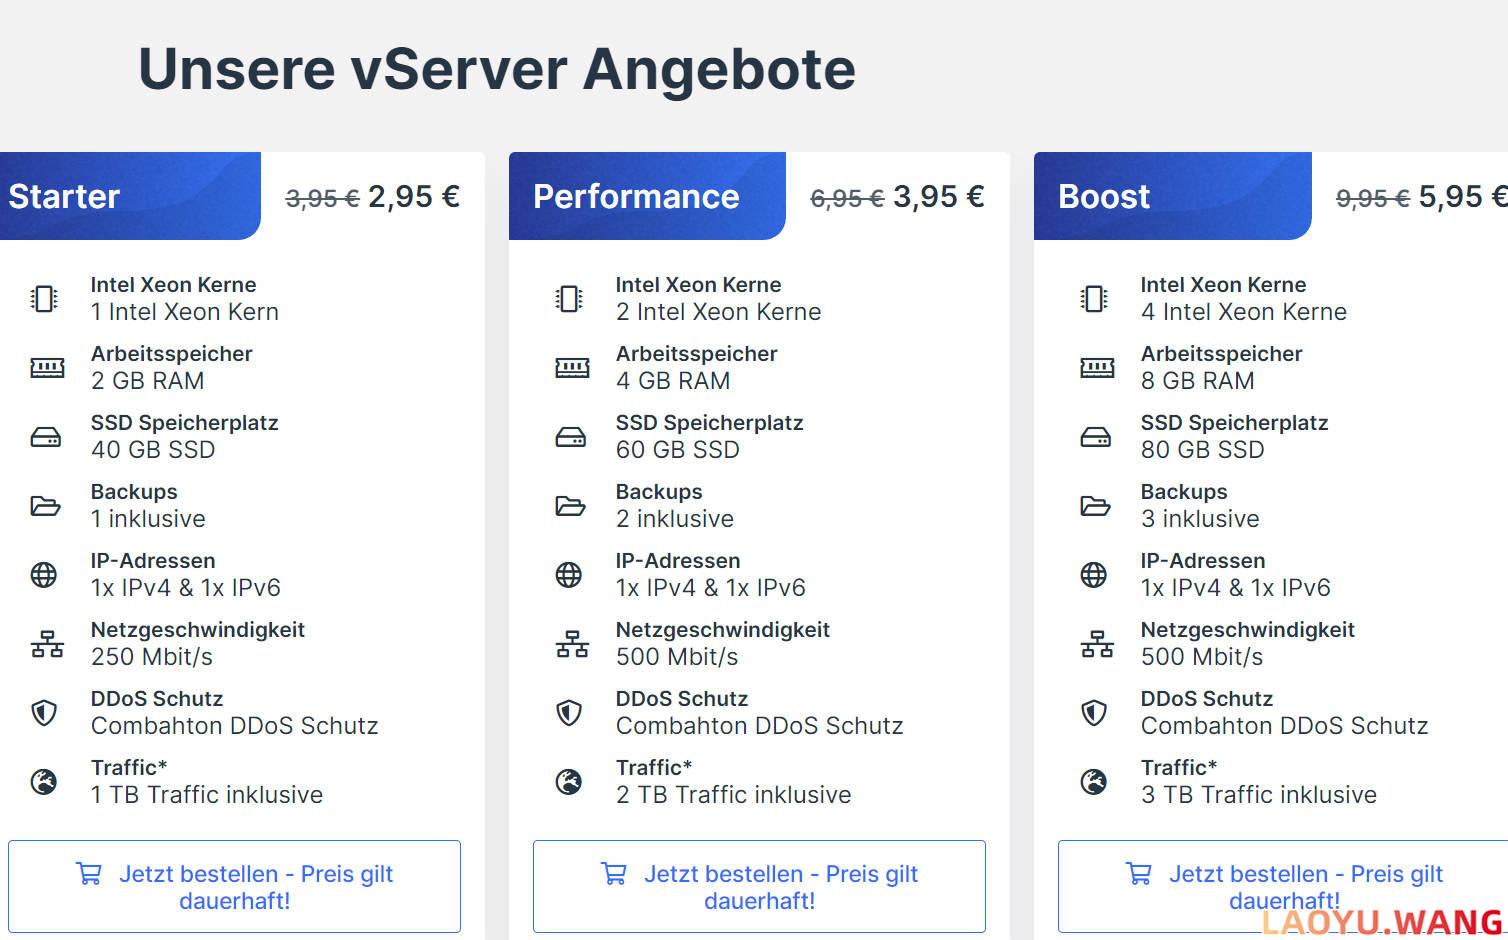Click CPU chip icon in Starter plan
Screen dimensions: 1508x940
(x=44, y=298)
